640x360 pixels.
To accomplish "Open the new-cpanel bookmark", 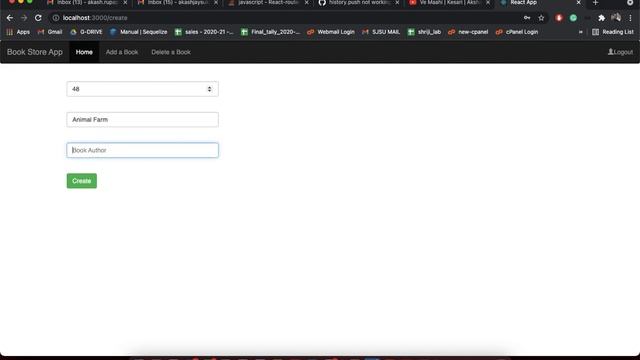I will click(x=468, y=32).
